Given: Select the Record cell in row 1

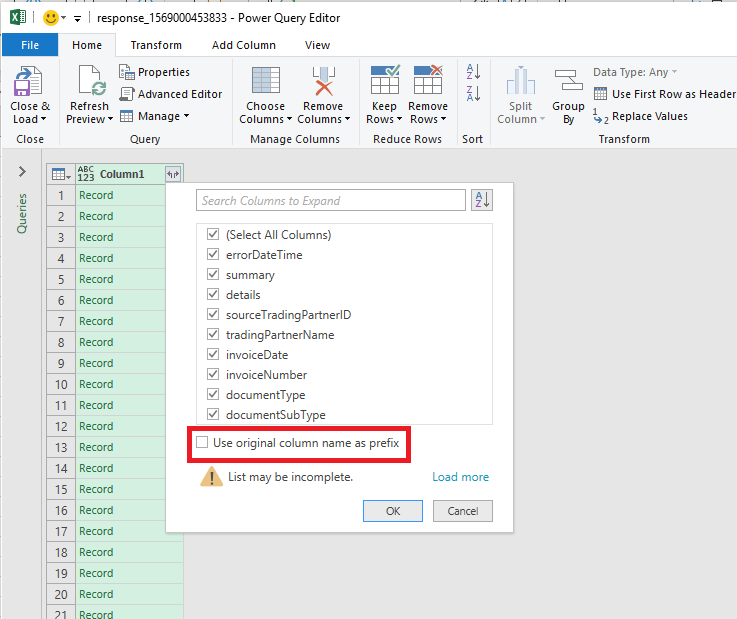Looking at the screenshot, I should (121, 195).
